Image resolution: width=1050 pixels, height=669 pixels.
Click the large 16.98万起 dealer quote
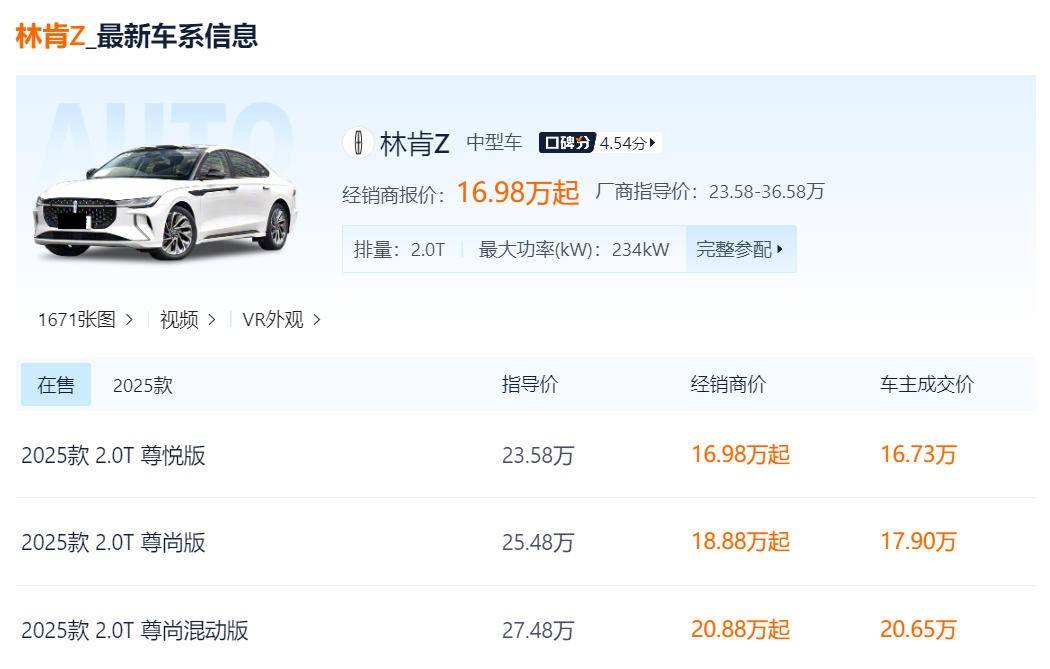[x=518, y=192]
